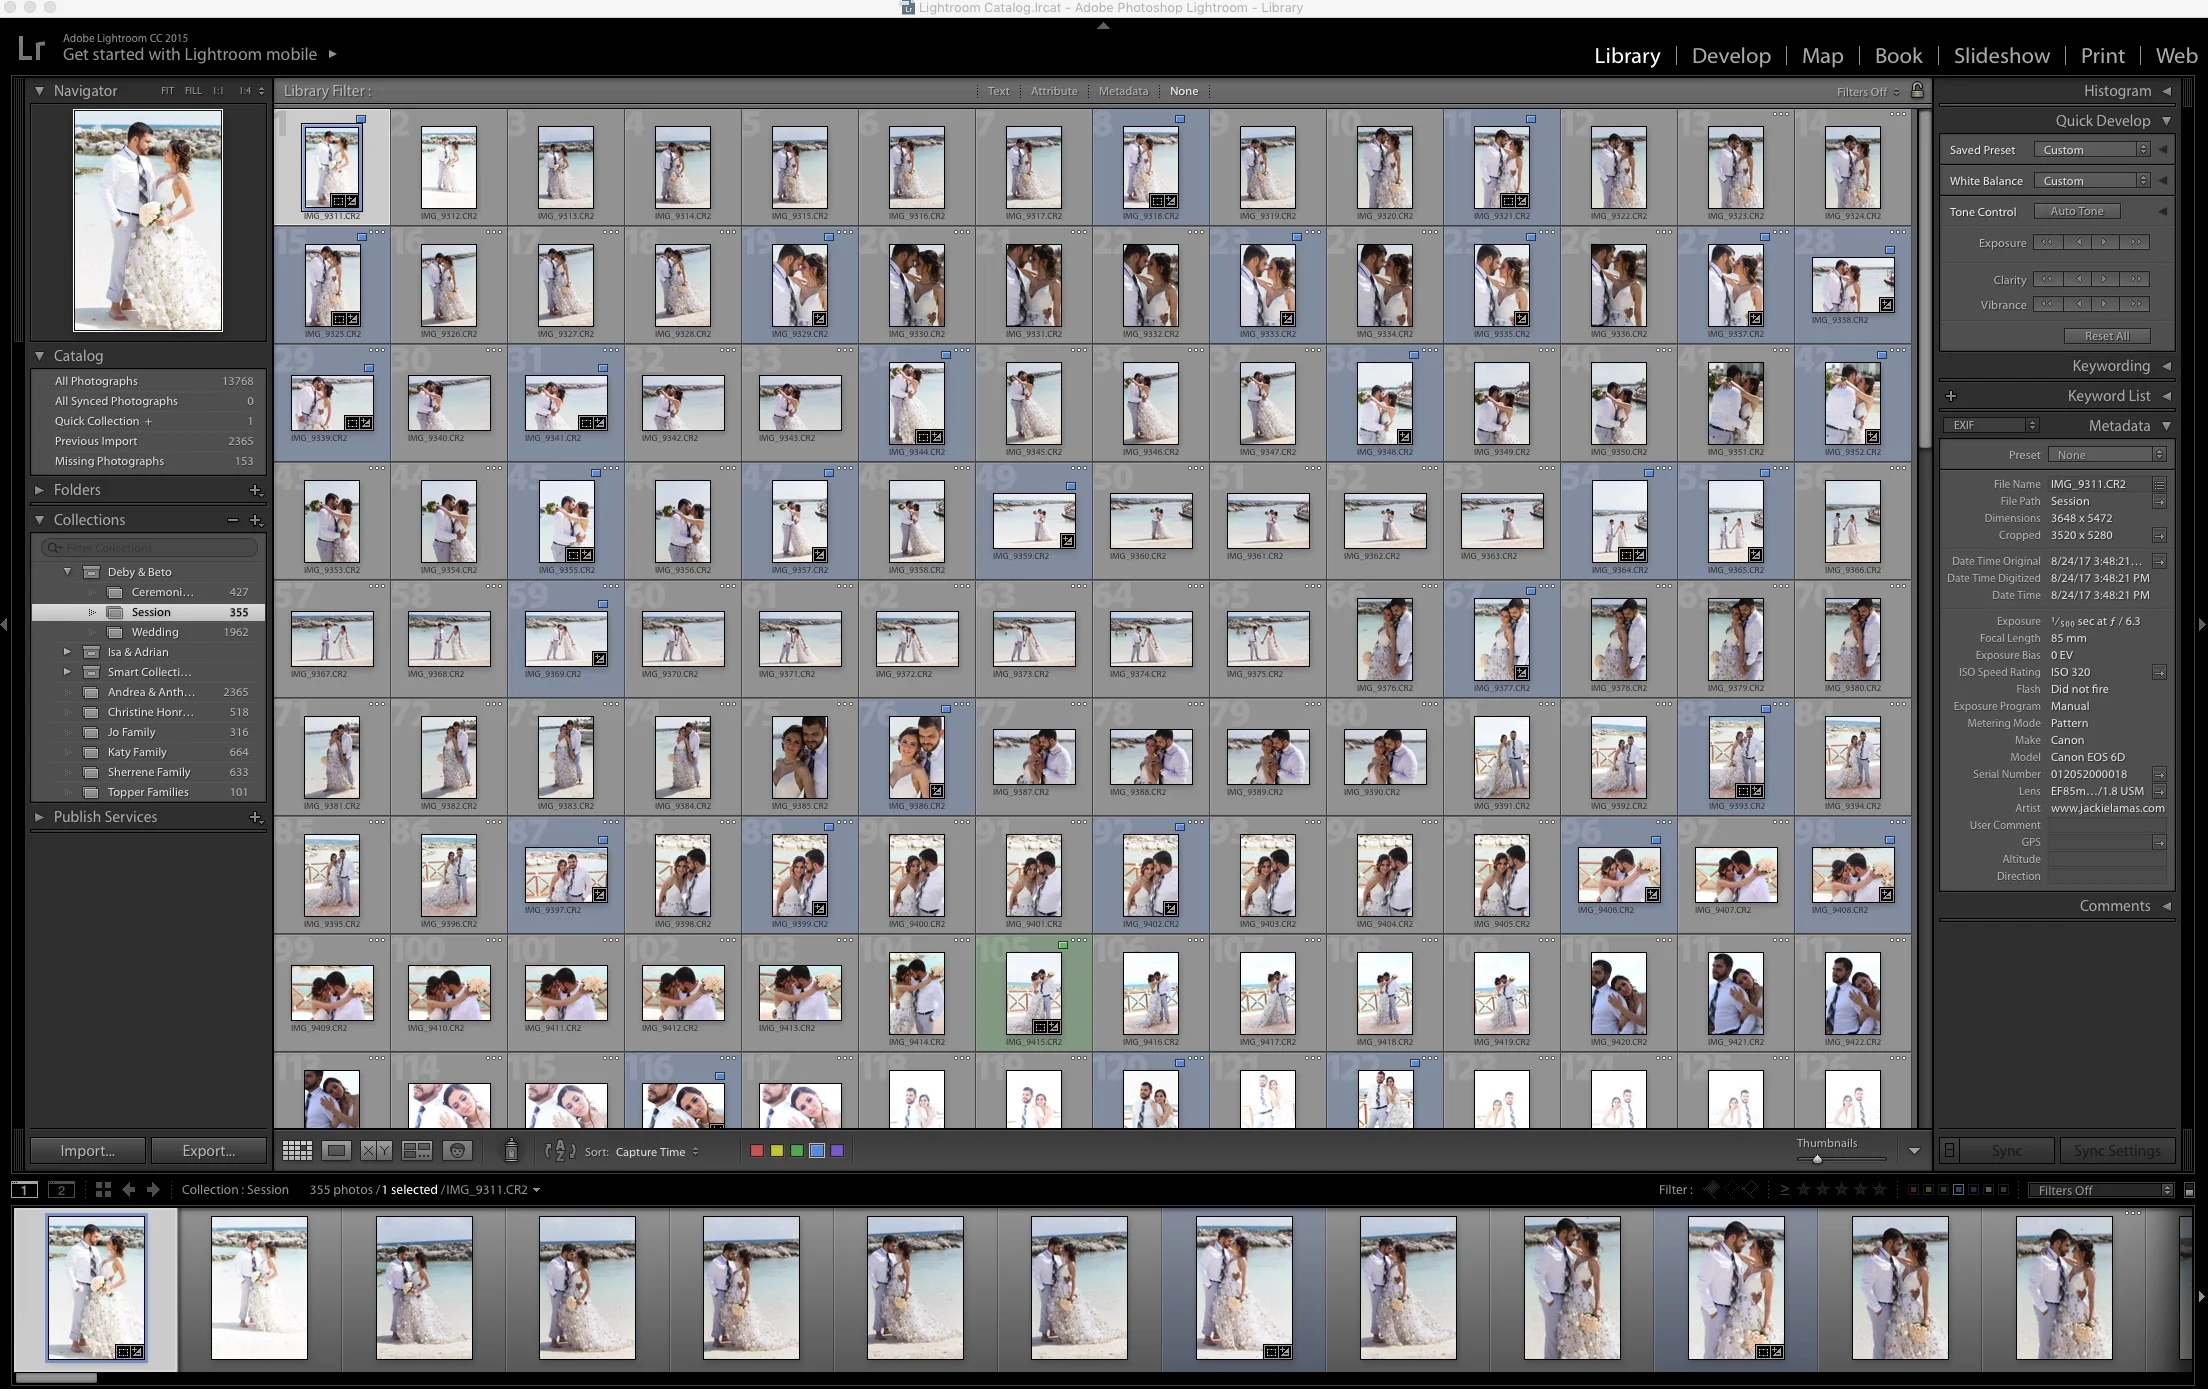This screenshot has height=1389, width=2208.
Task: Toggle unflagged filter in filmstrip bar
Action: [x=1731, y=1190]
